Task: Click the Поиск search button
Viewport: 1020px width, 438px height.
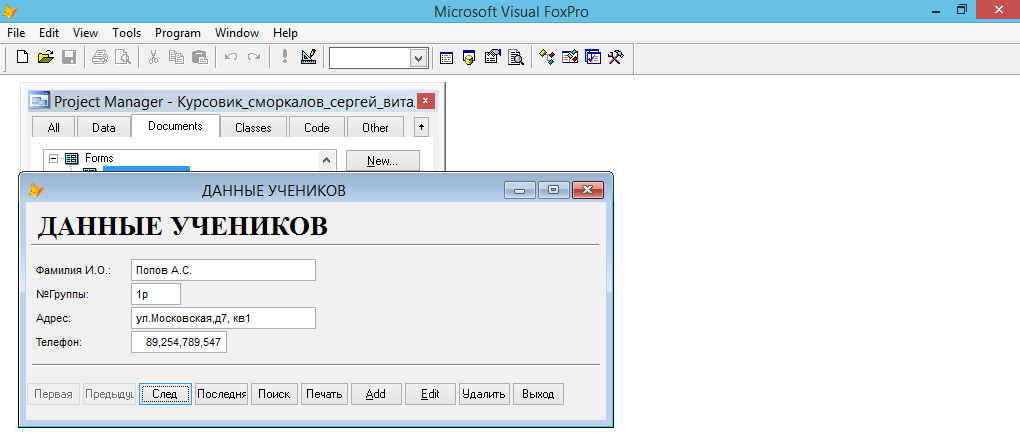Action: [274, 394]
